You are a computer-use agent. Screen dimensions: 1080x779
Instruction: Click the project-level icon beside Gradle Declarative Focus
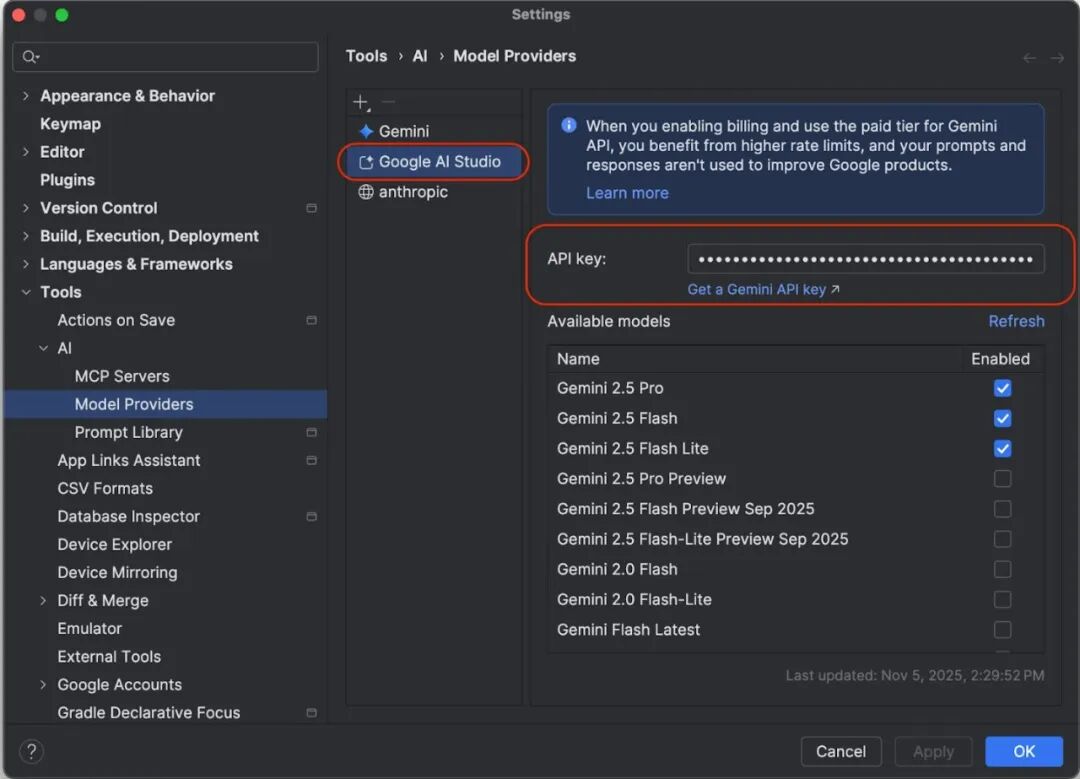(311, 713)
